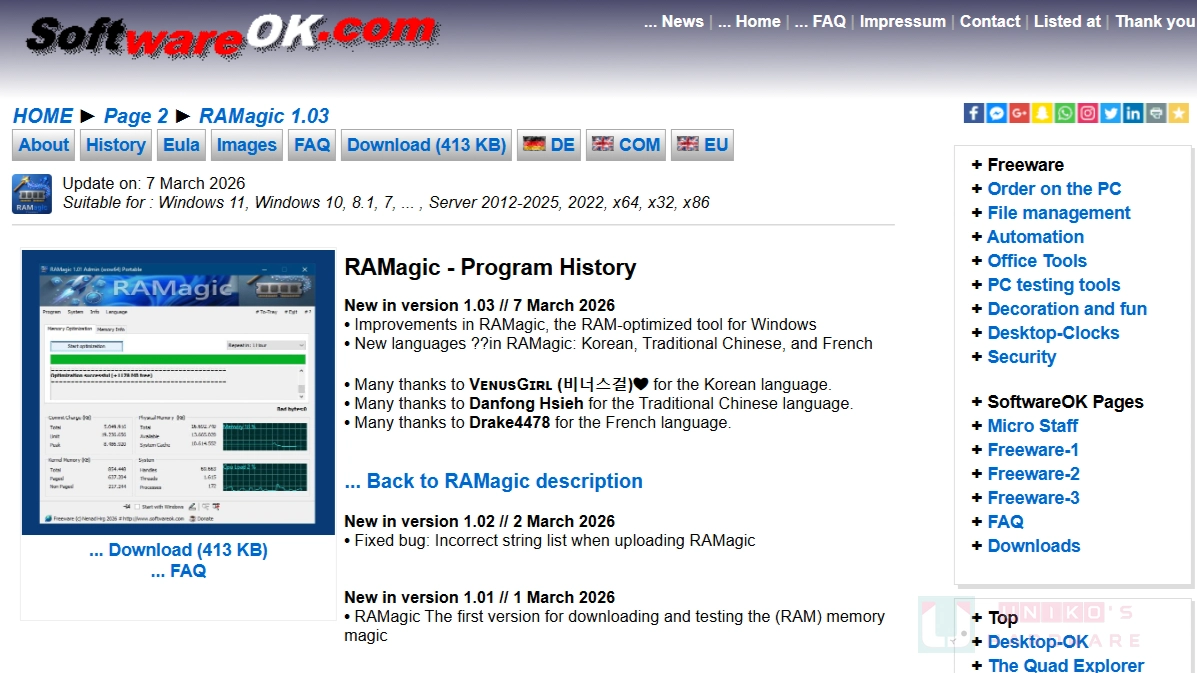Viewport: 1197px width, 673px height.
Task: Select the 'New in version 1.03 // 7 March 2026' heading
Action: [x=479, y=305]
